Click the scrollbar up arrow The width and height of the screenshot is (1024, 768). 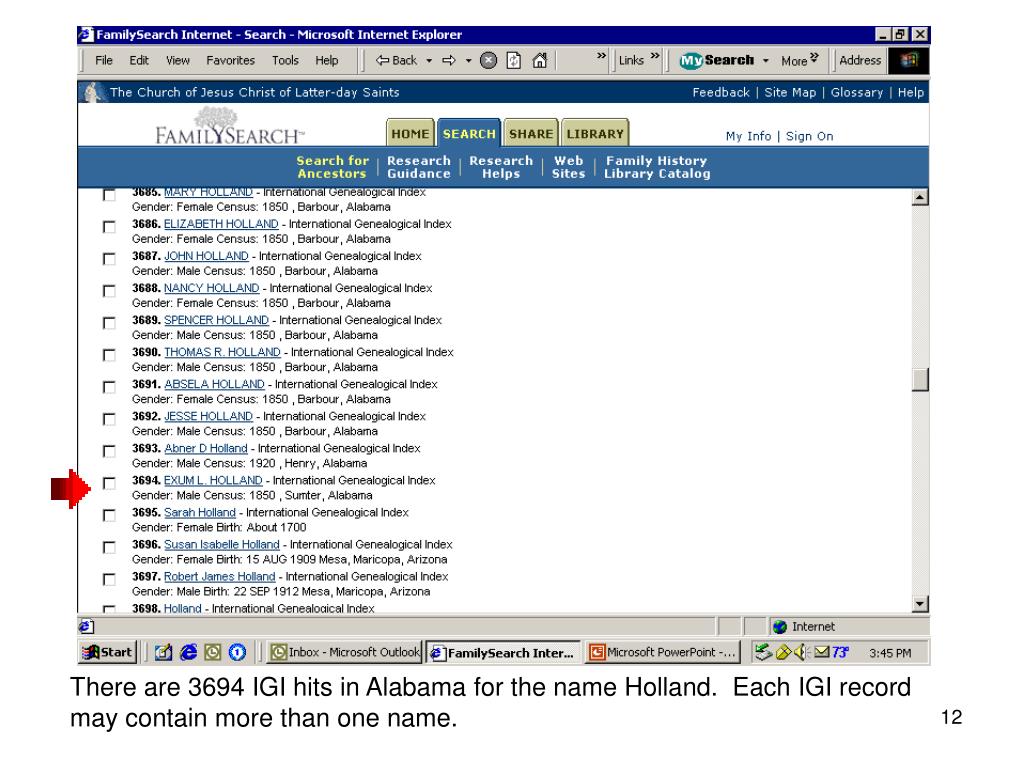coord(920,197)
